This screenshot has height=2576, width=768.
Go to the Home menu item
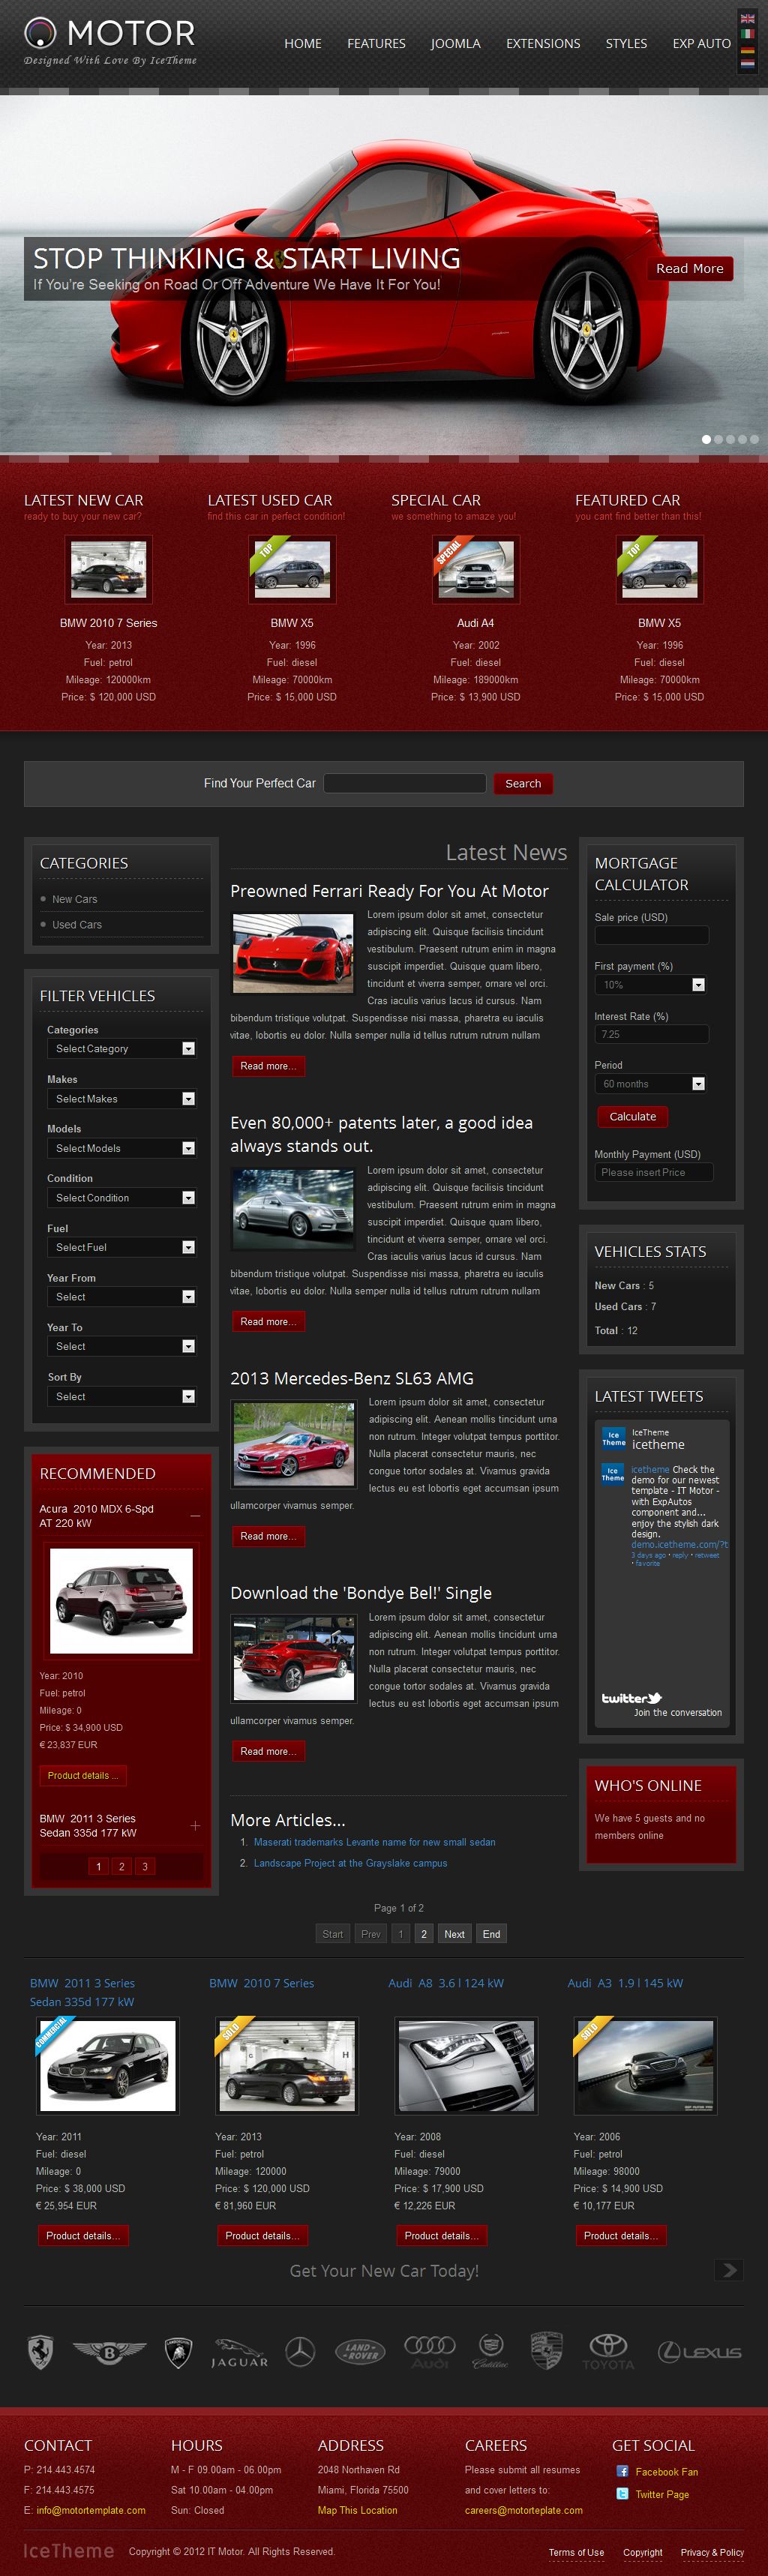point(303,44)
